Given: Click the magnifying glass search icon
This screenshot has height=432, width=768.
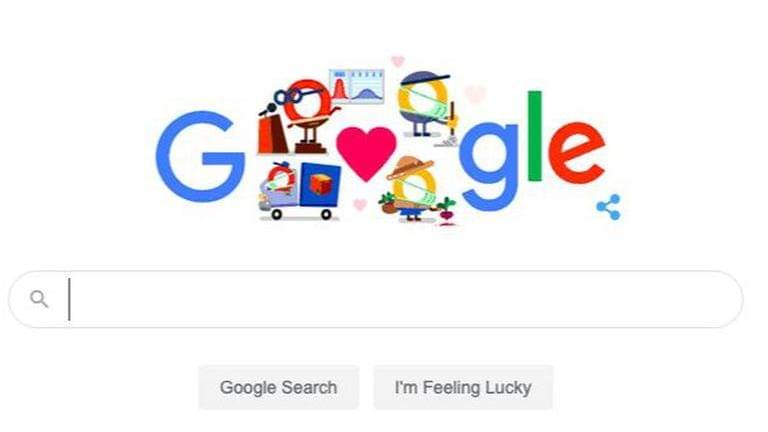Looking at the screenshot, I should [39, 299].
